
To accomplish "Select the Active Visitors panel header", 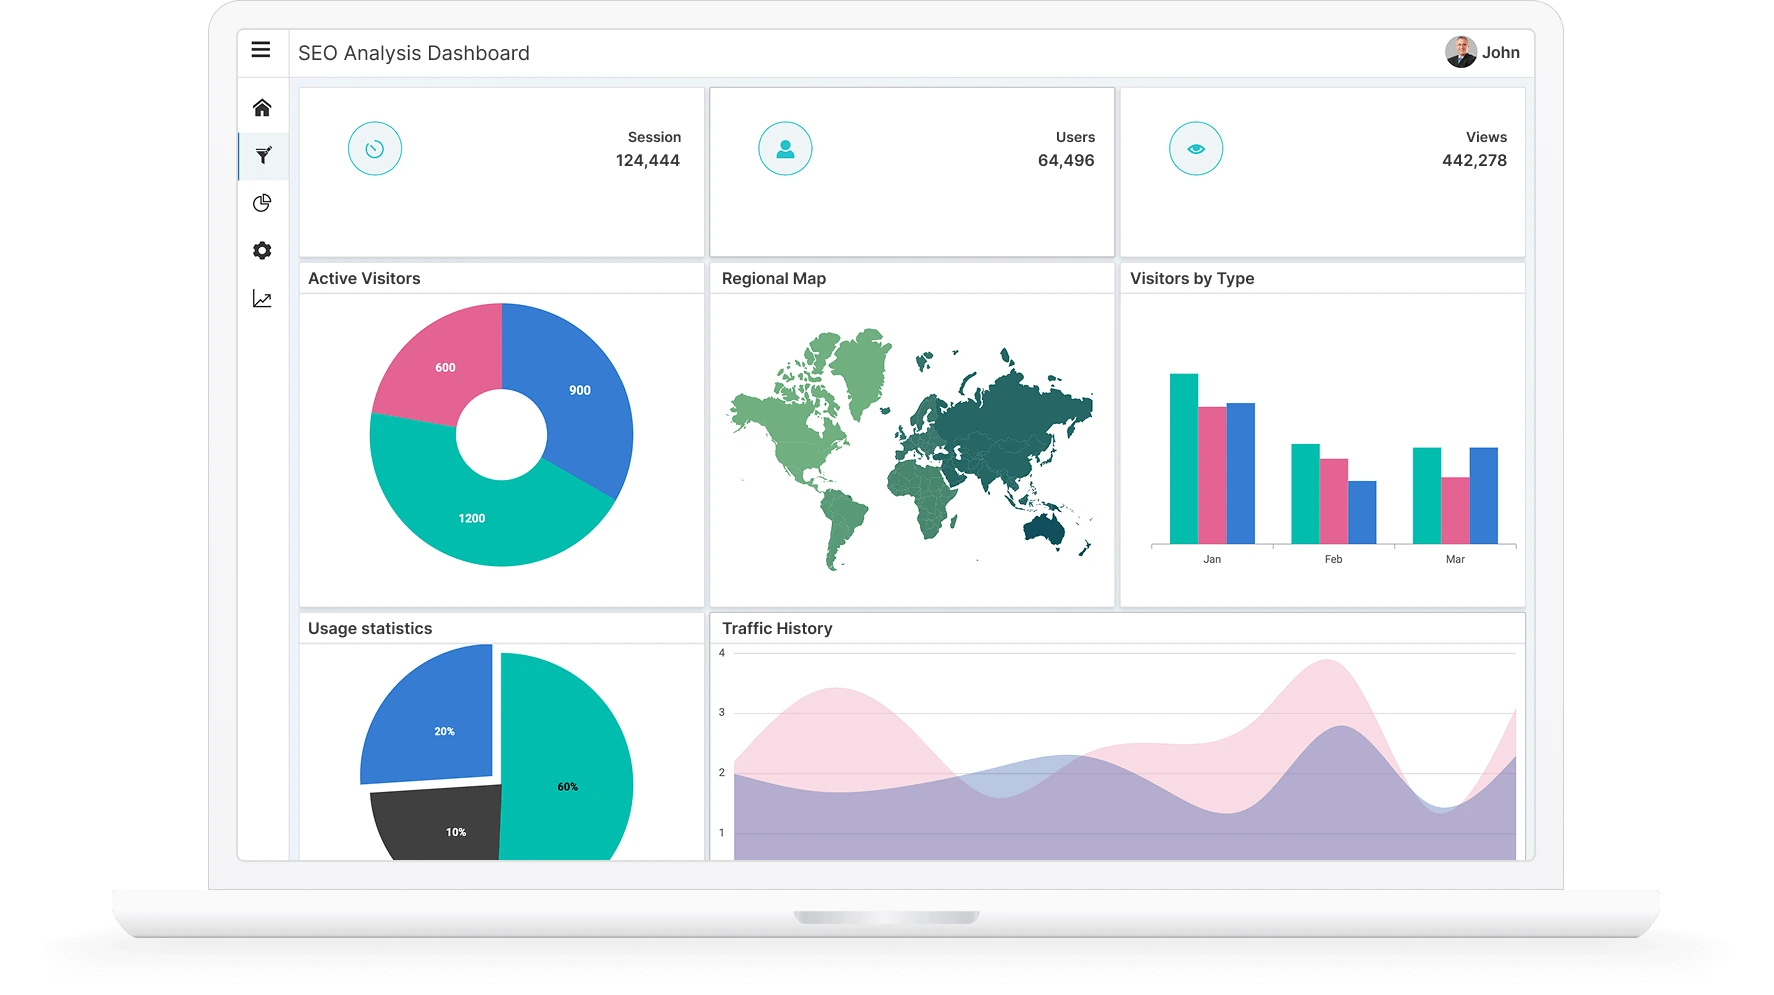I will tap(364, 278).
